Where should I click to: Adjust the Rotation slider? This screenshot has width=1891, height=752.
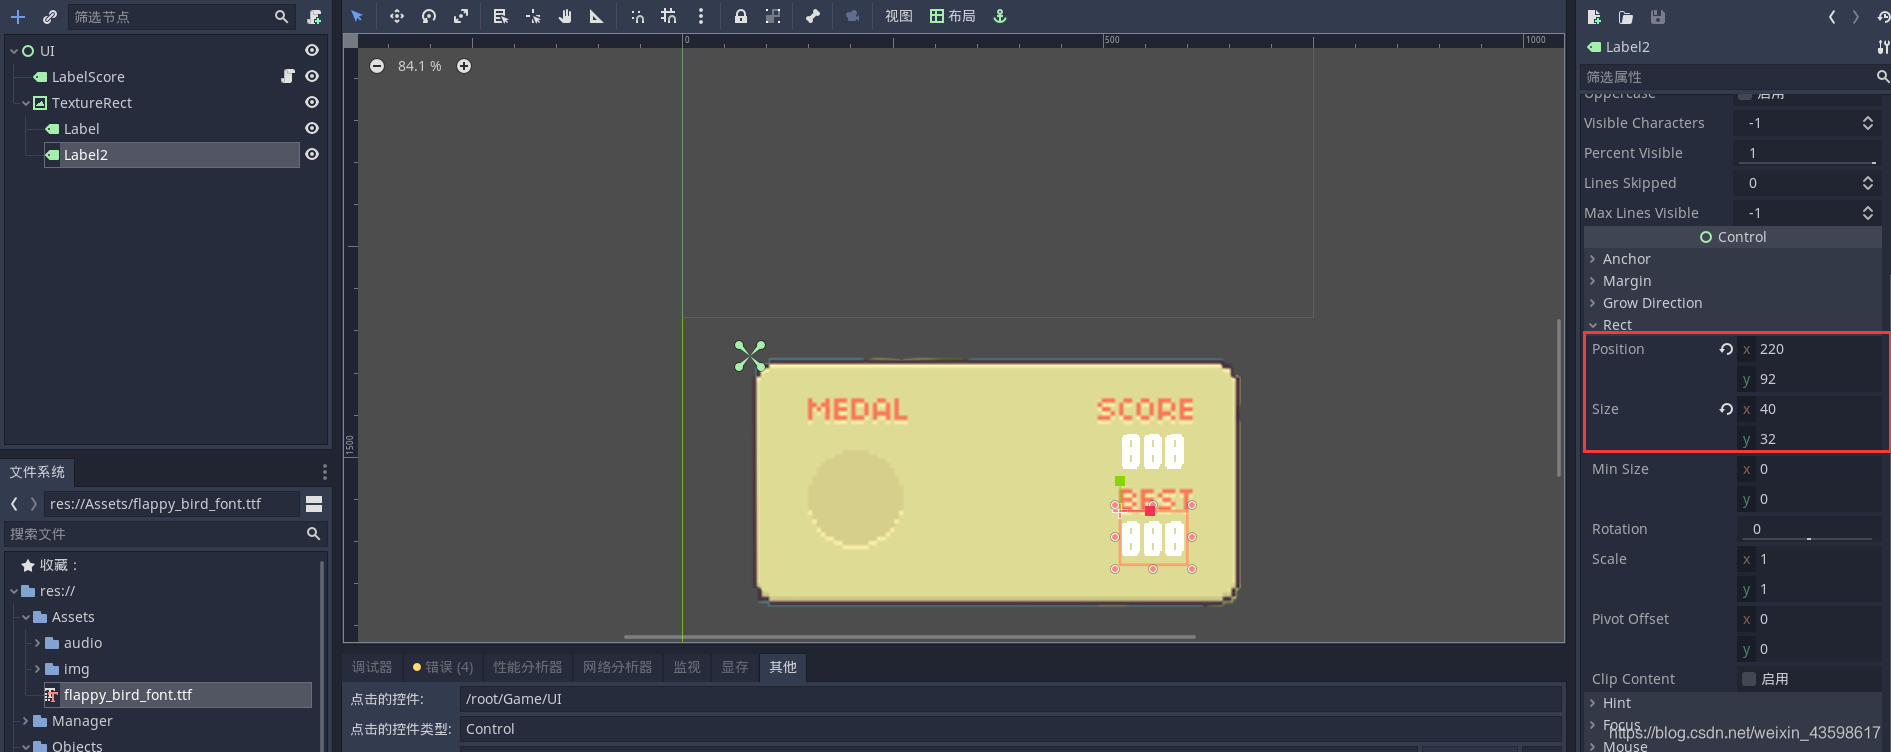(x=1809, y=538)
